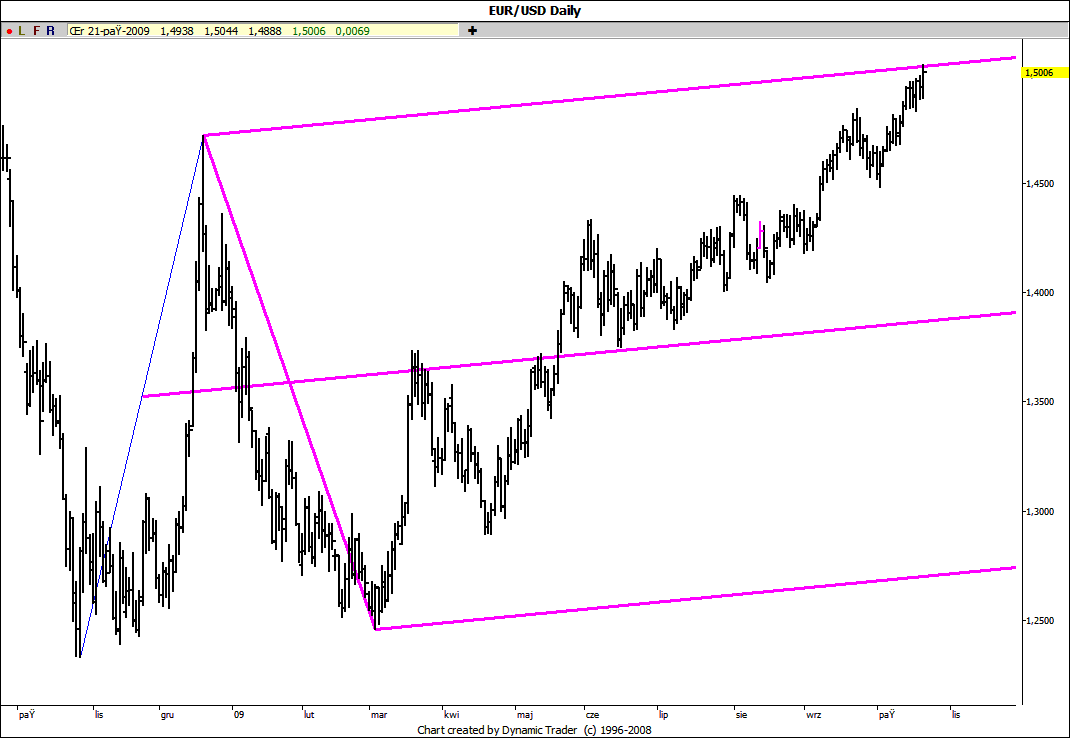Toggle the olive L letter icon
1070x738 pixels.
(x=22, y=31)
